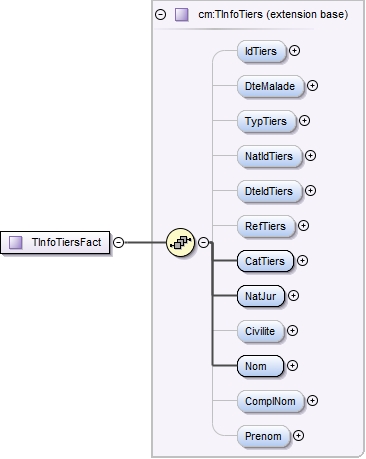Expand the Prenom element

(298, 436)
